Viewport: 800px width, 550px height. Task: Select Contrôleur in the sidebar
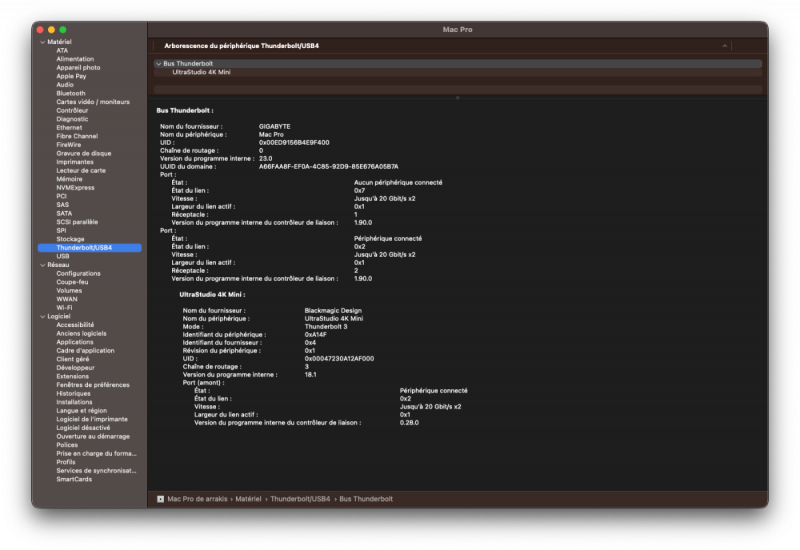coord(72,110)
